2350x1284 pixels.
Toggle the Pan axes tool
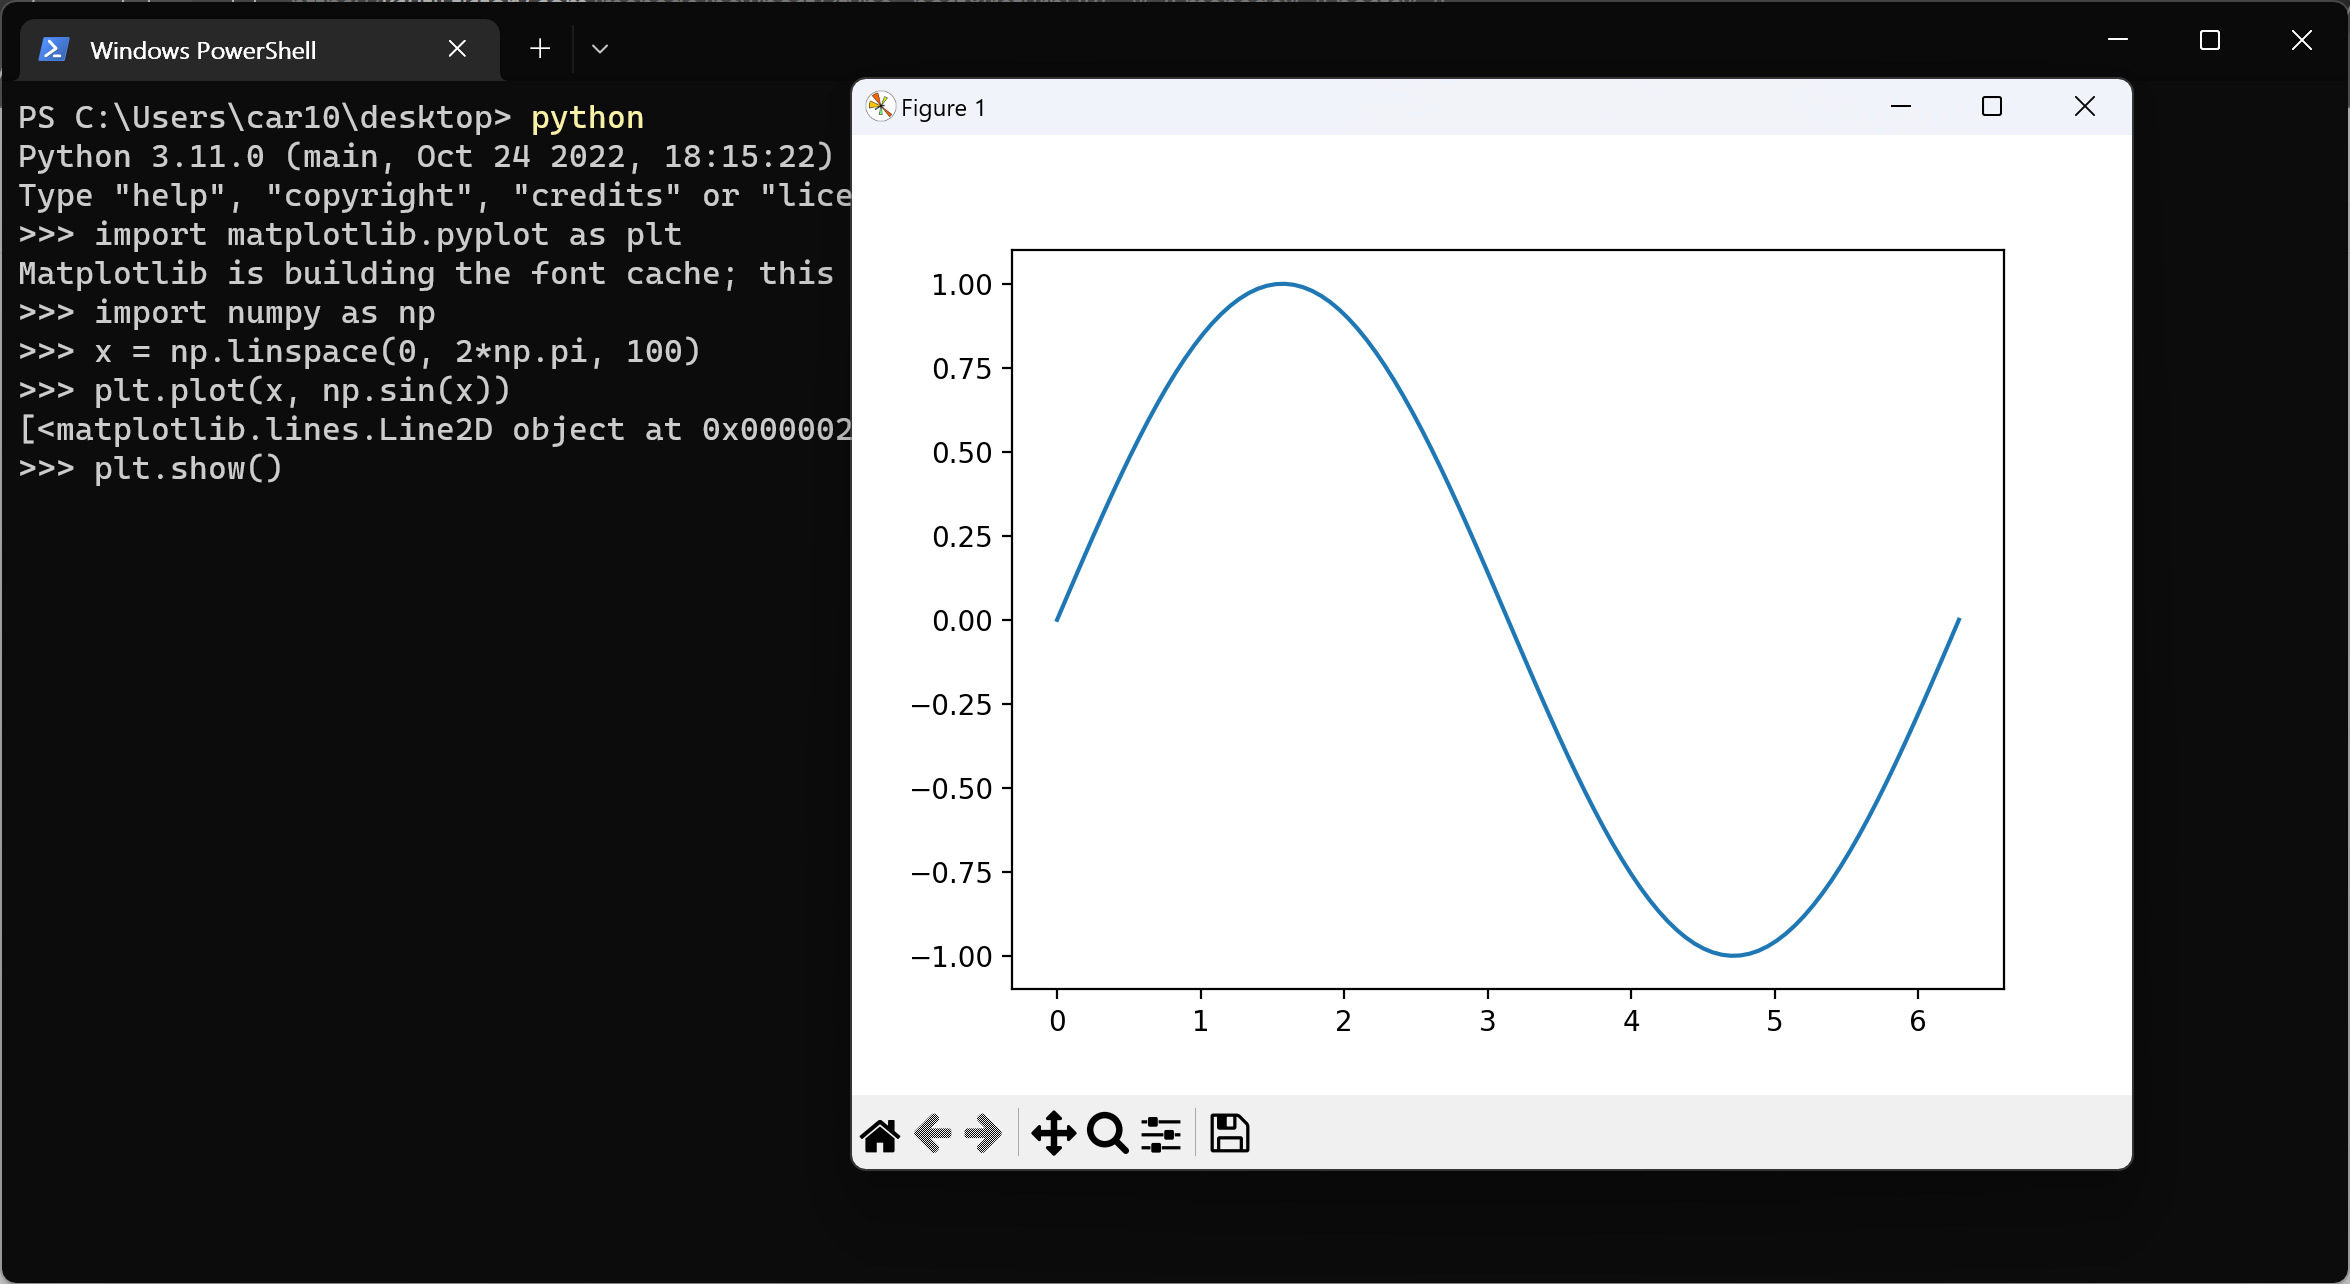1053,1134
